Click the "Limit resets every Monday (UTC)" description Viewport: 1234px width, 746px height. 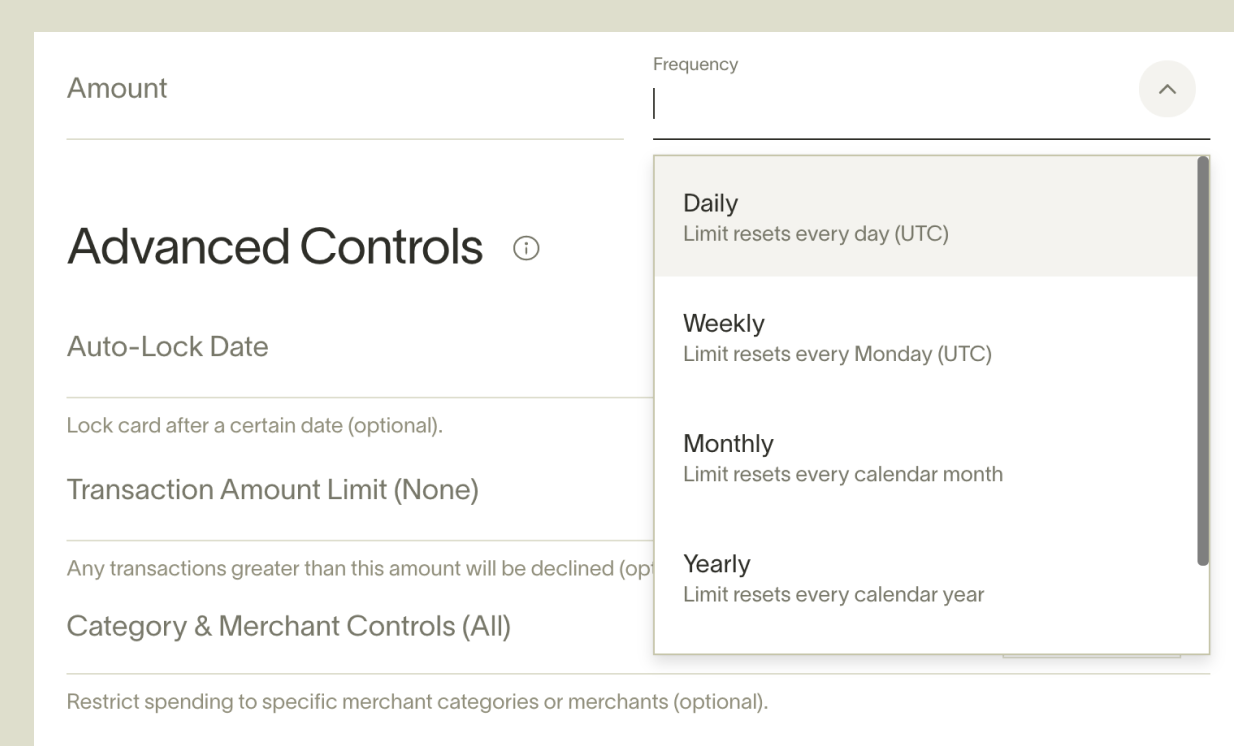(x=837, y=354)
